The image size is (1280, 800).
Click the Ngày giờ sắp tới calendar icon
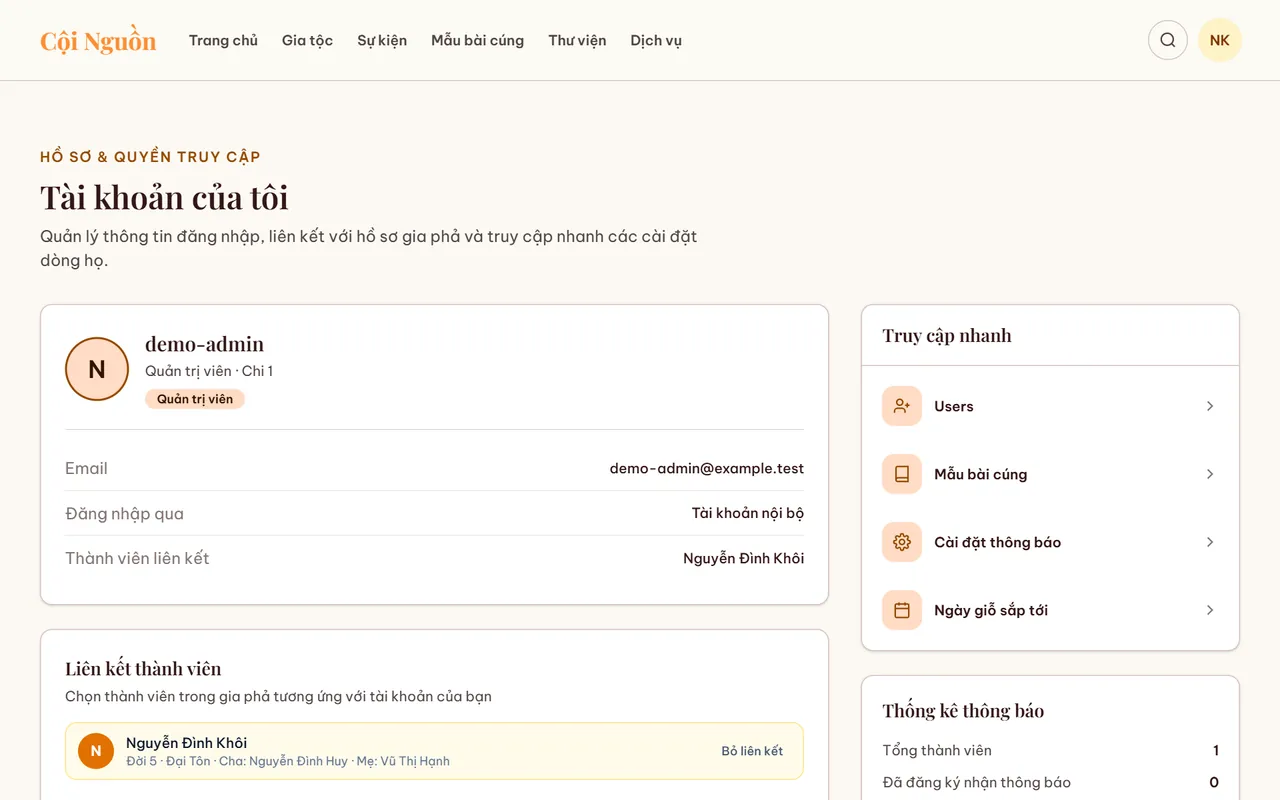point(902,610)
